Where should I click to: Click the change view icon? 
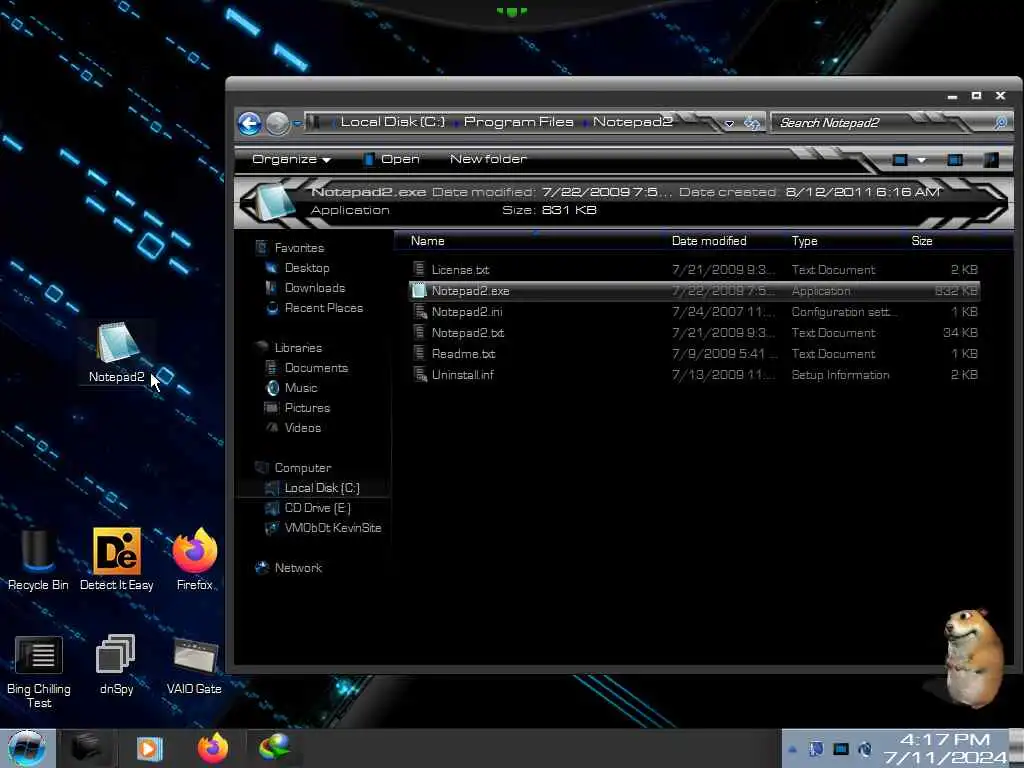coord(900,160)
